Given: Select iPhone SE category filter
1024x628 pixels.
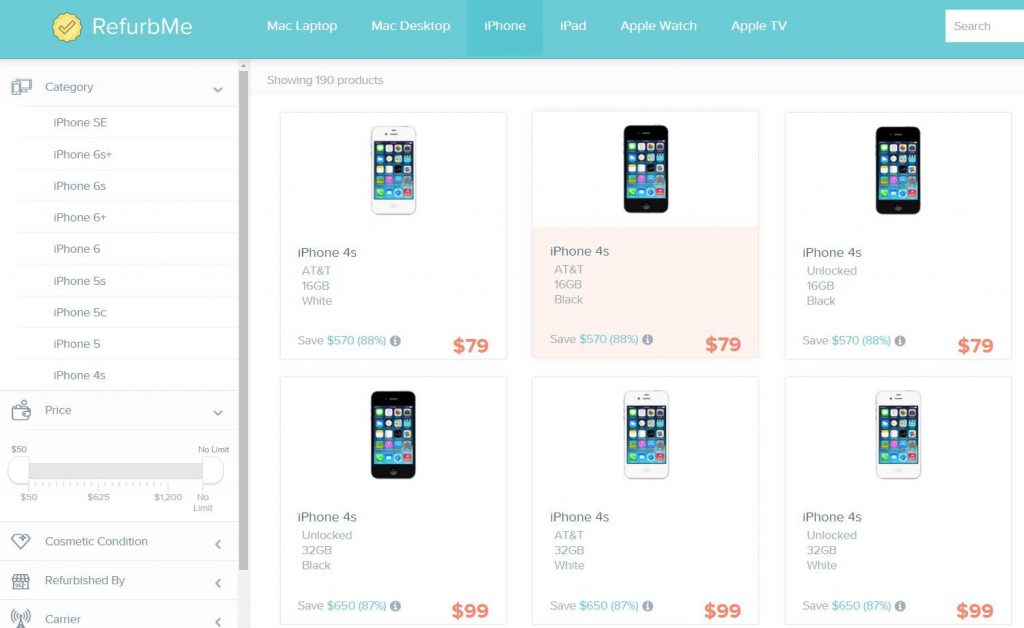Looking at the screenshot, I should coord(80,122).
